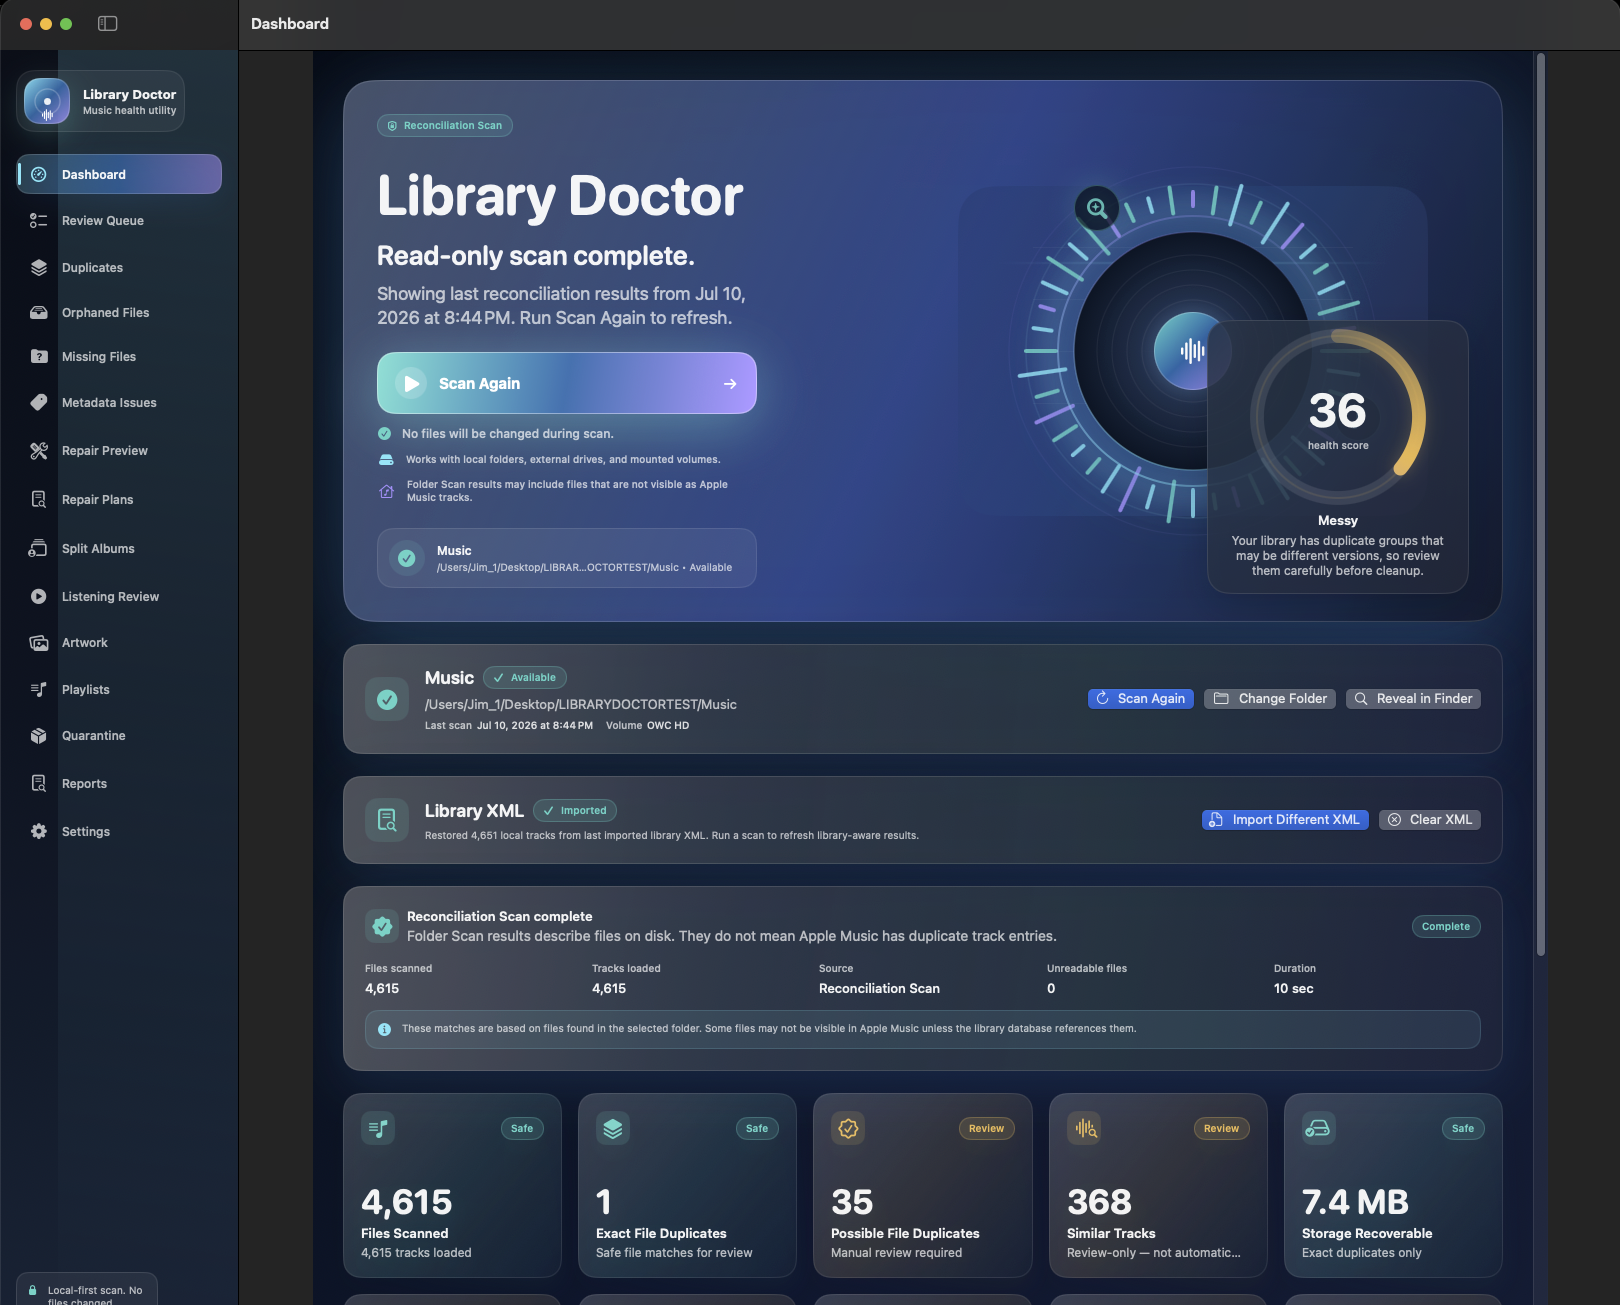Click the Repair Plans document icon
The image size is (1620, 1305).
39,499
